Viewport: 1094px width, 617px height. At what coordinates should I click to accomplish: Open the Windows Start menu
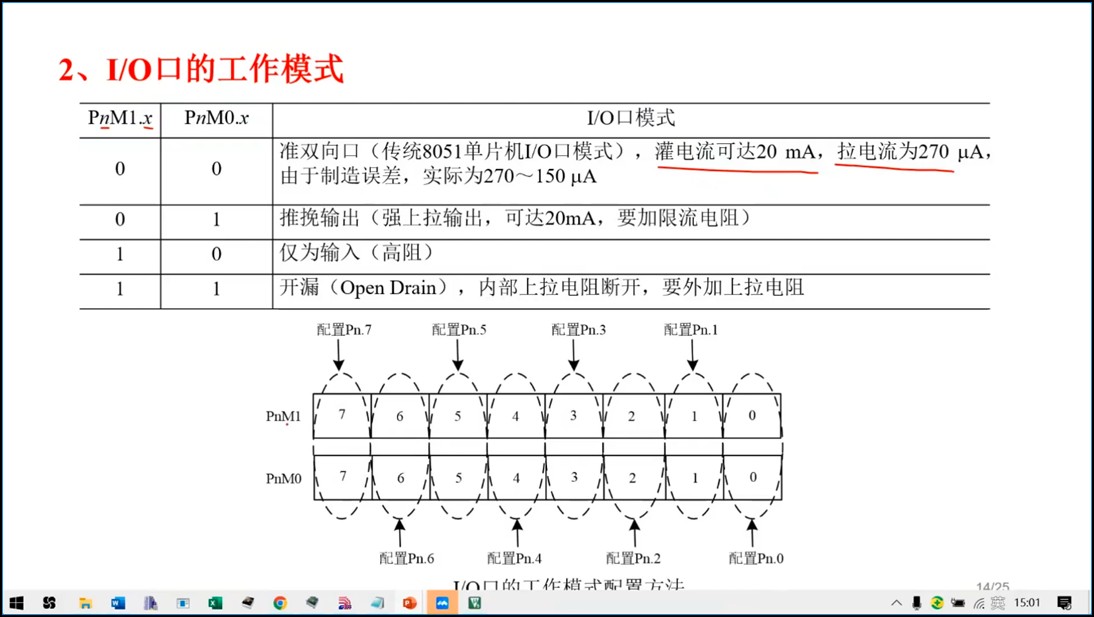16,603
